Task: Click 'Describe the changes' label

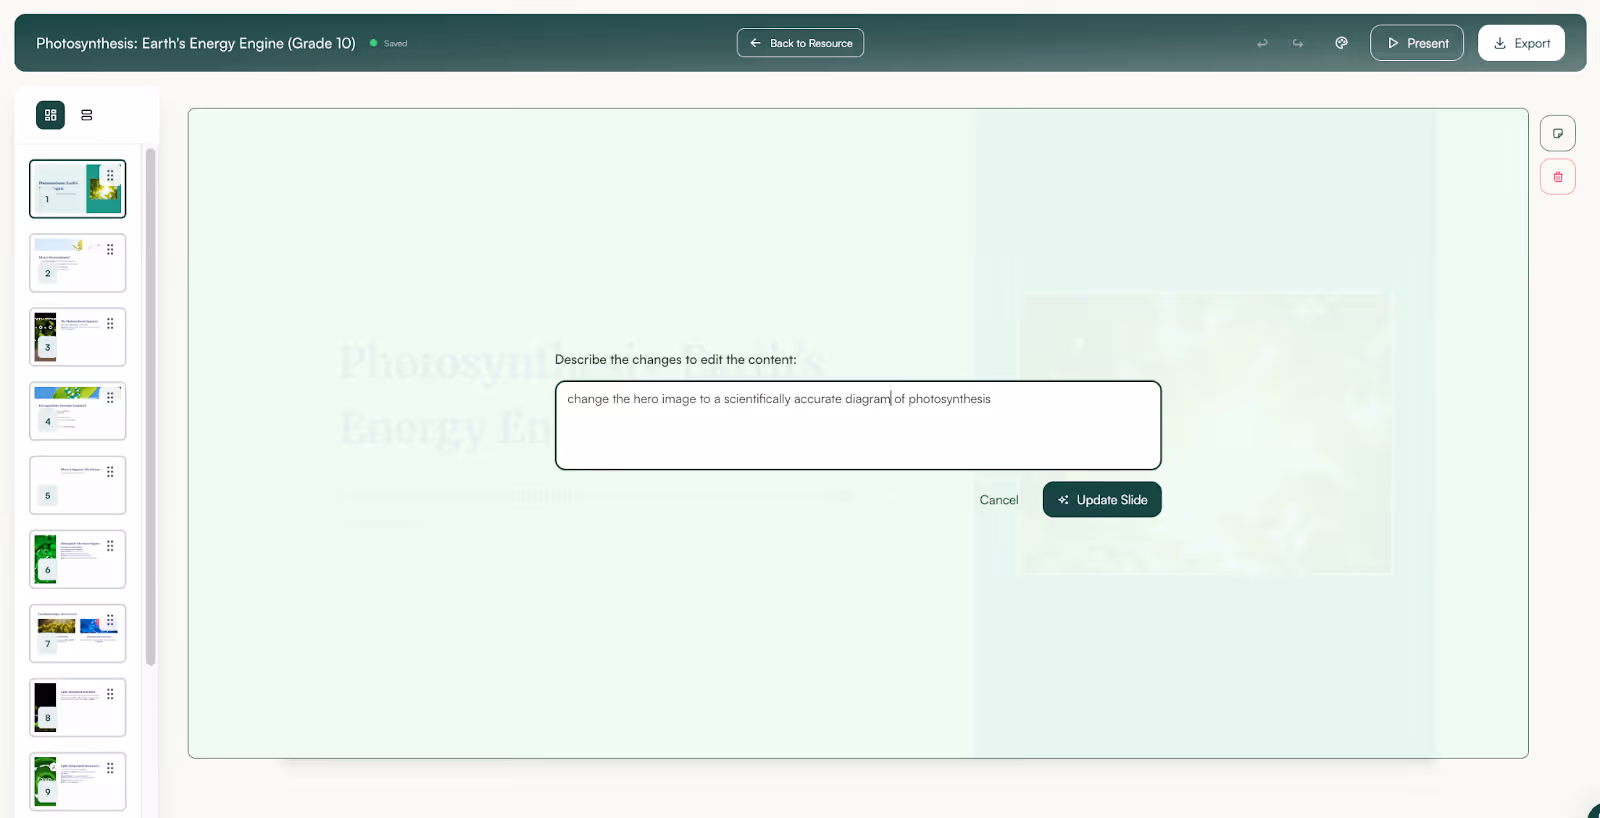Action: 676,359
